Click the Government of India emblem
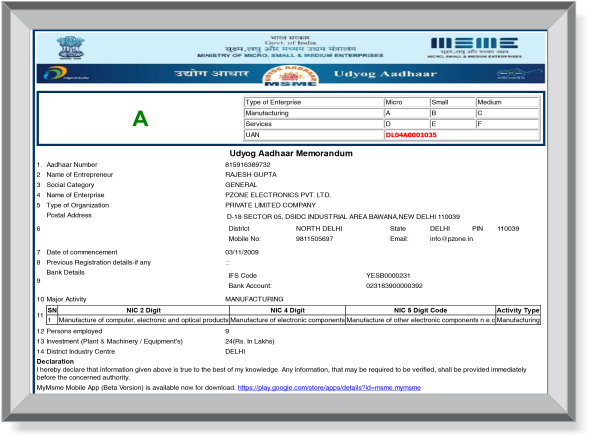Viewport: 589px width, 436px height. tap(71, 47)
